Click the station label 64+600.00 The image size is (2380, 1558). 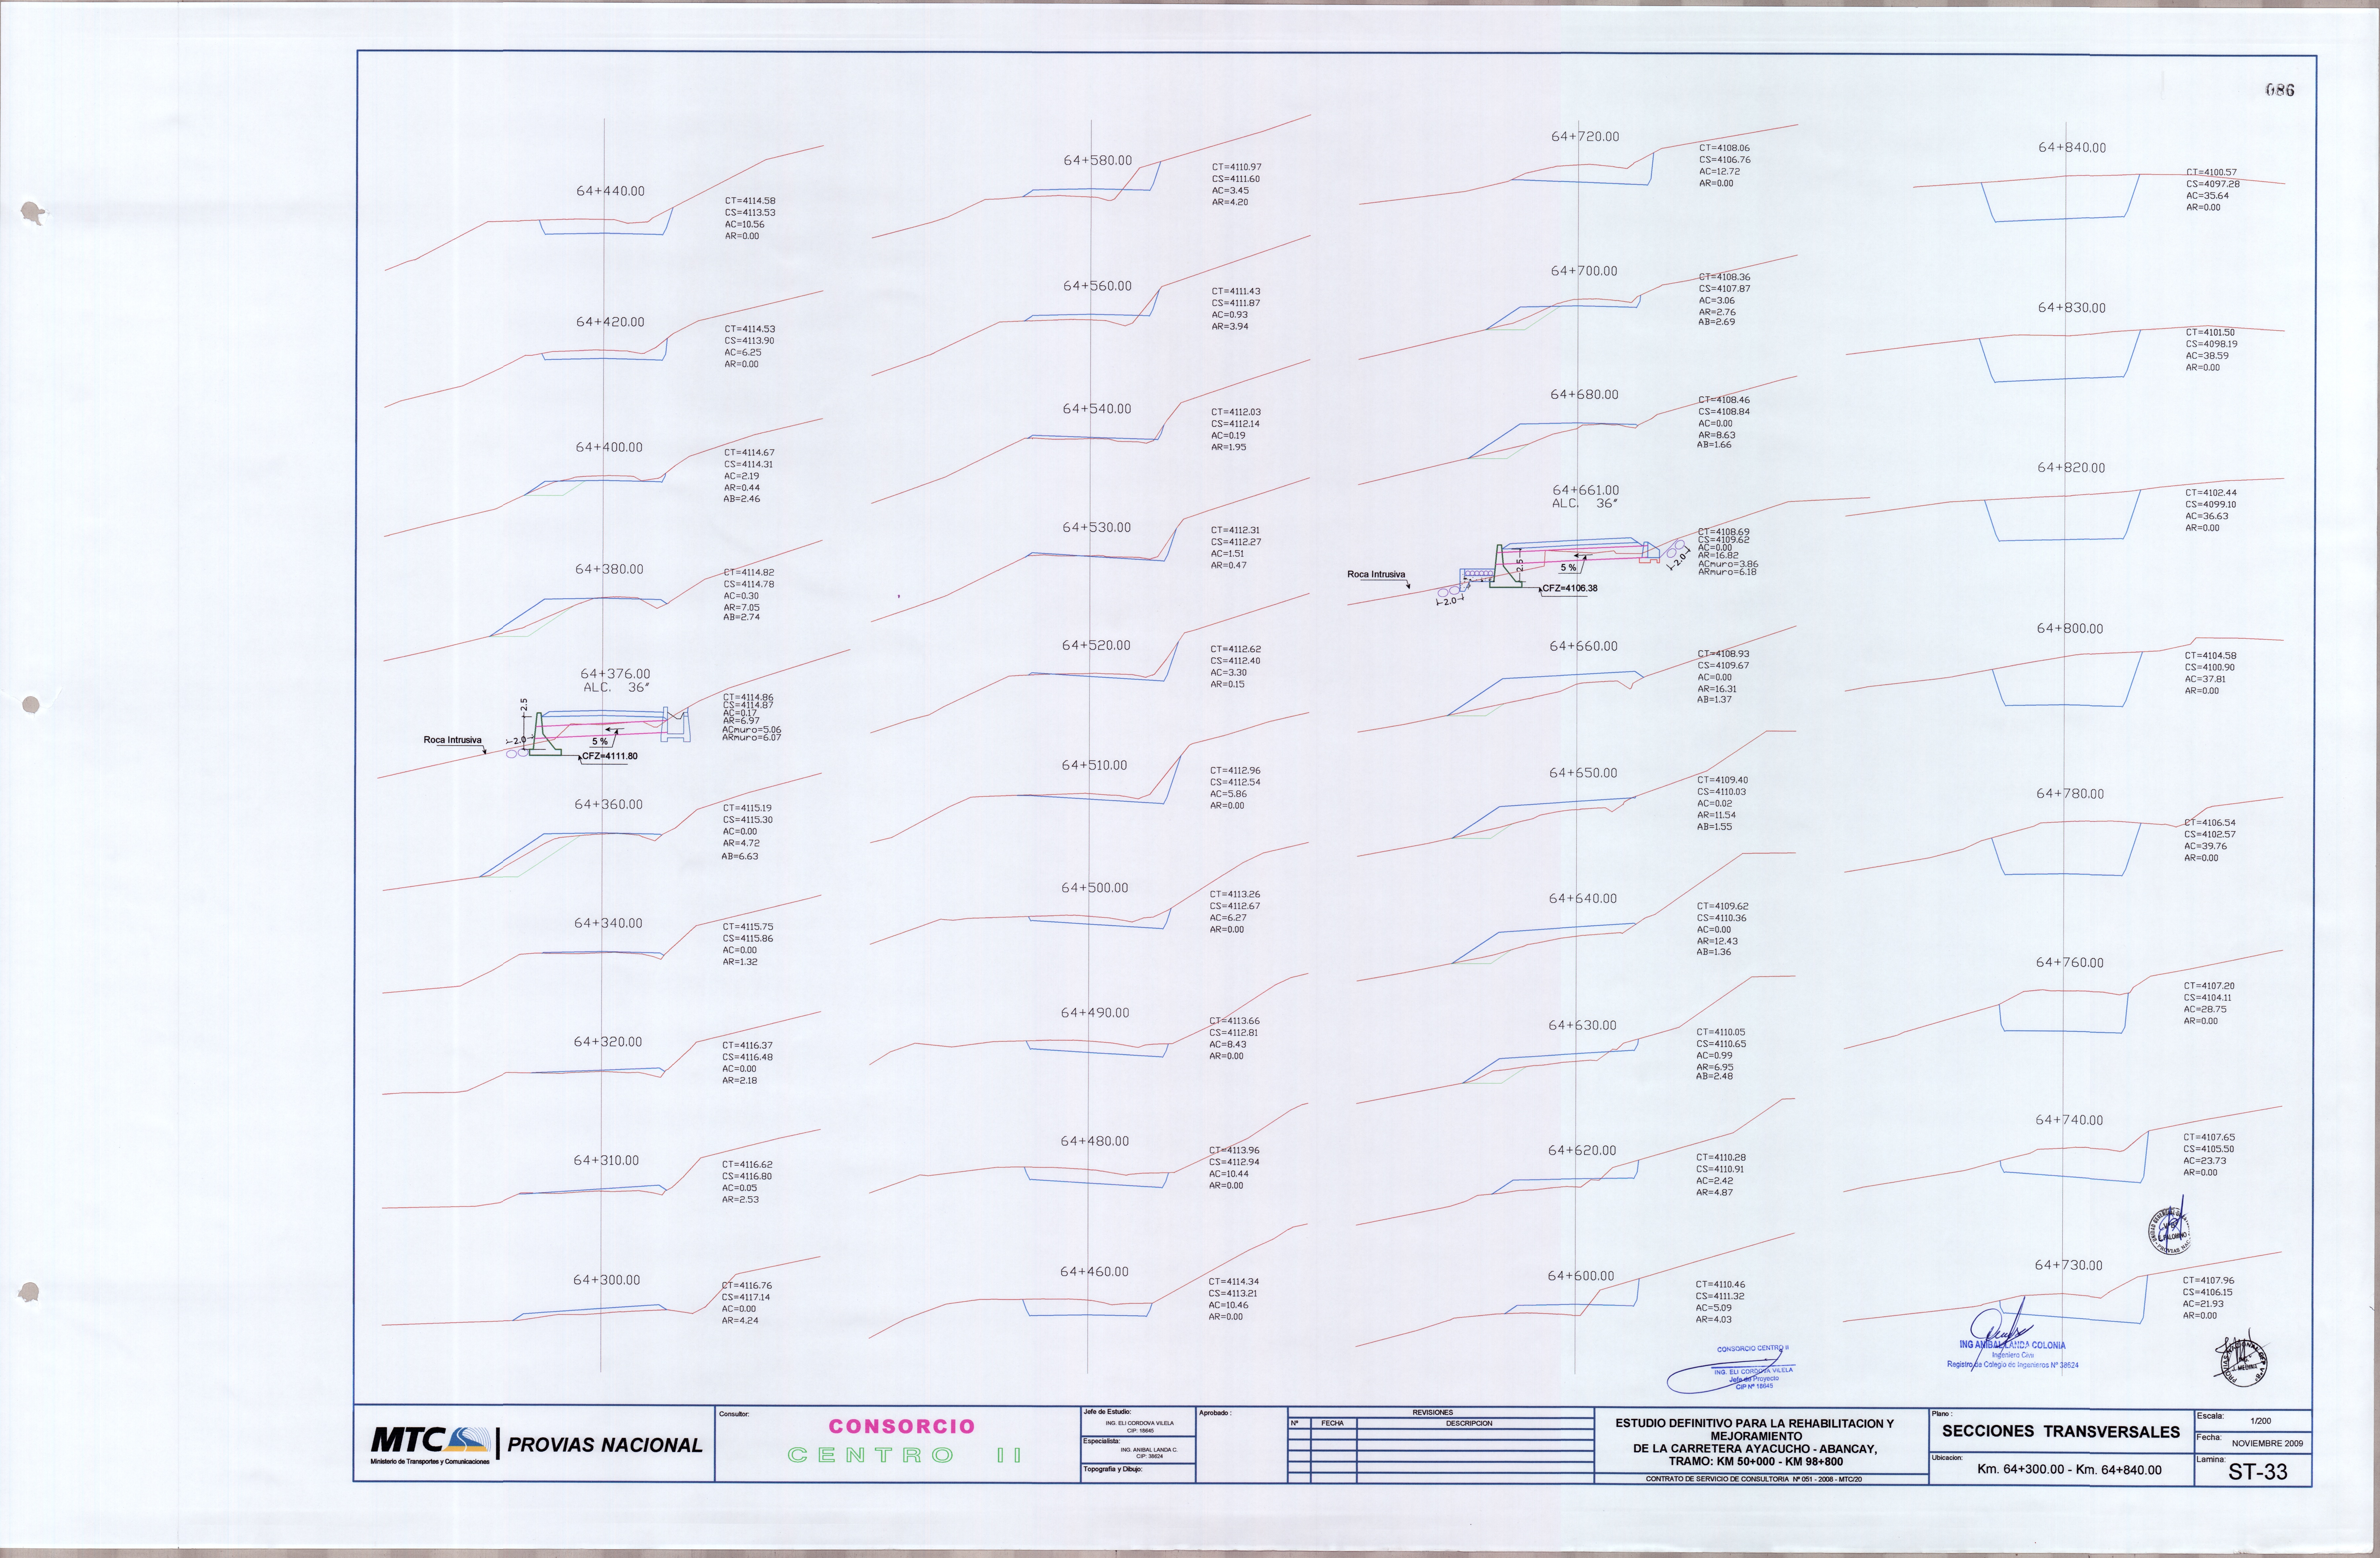coord(1581,1276)
